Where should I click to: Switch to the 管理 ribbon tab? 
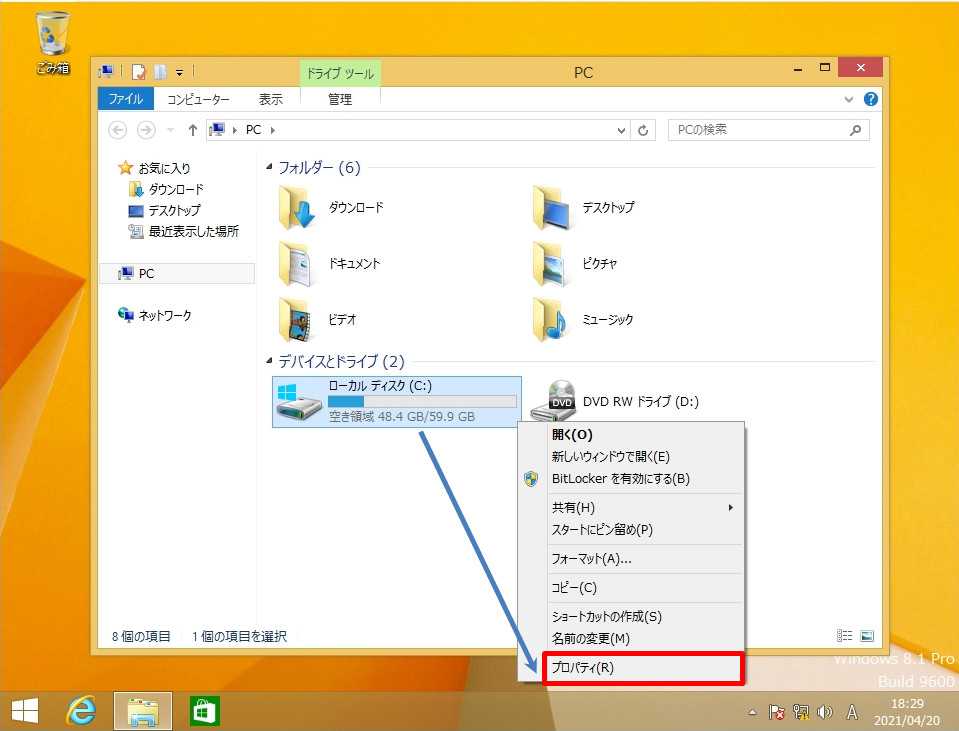[340, 99]
